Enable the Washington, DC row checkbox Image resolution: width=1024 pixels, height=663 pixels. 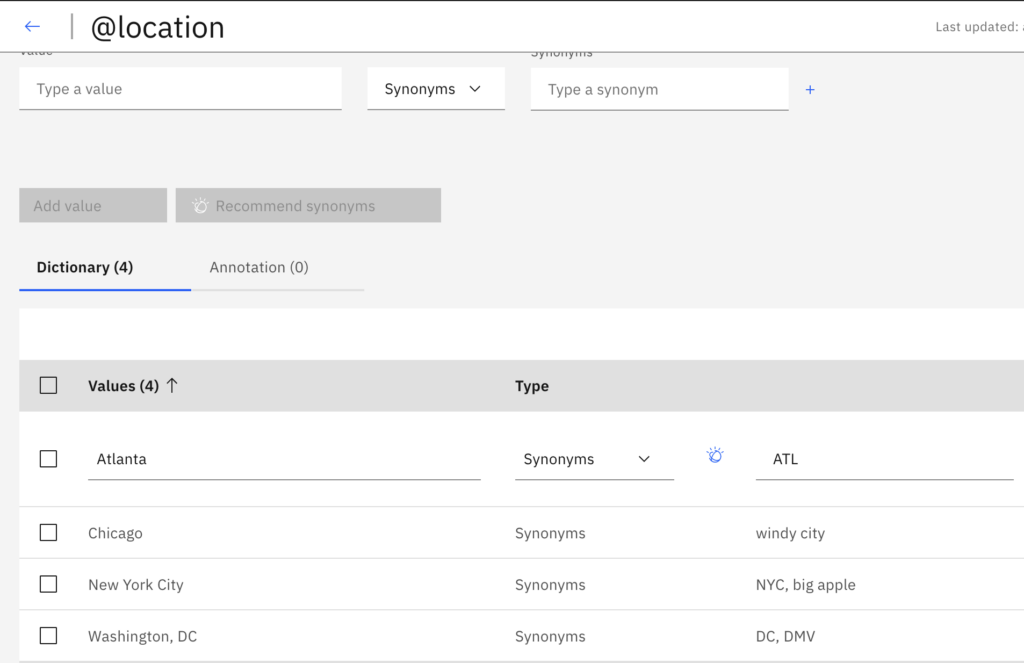click(x=48, y=636)
